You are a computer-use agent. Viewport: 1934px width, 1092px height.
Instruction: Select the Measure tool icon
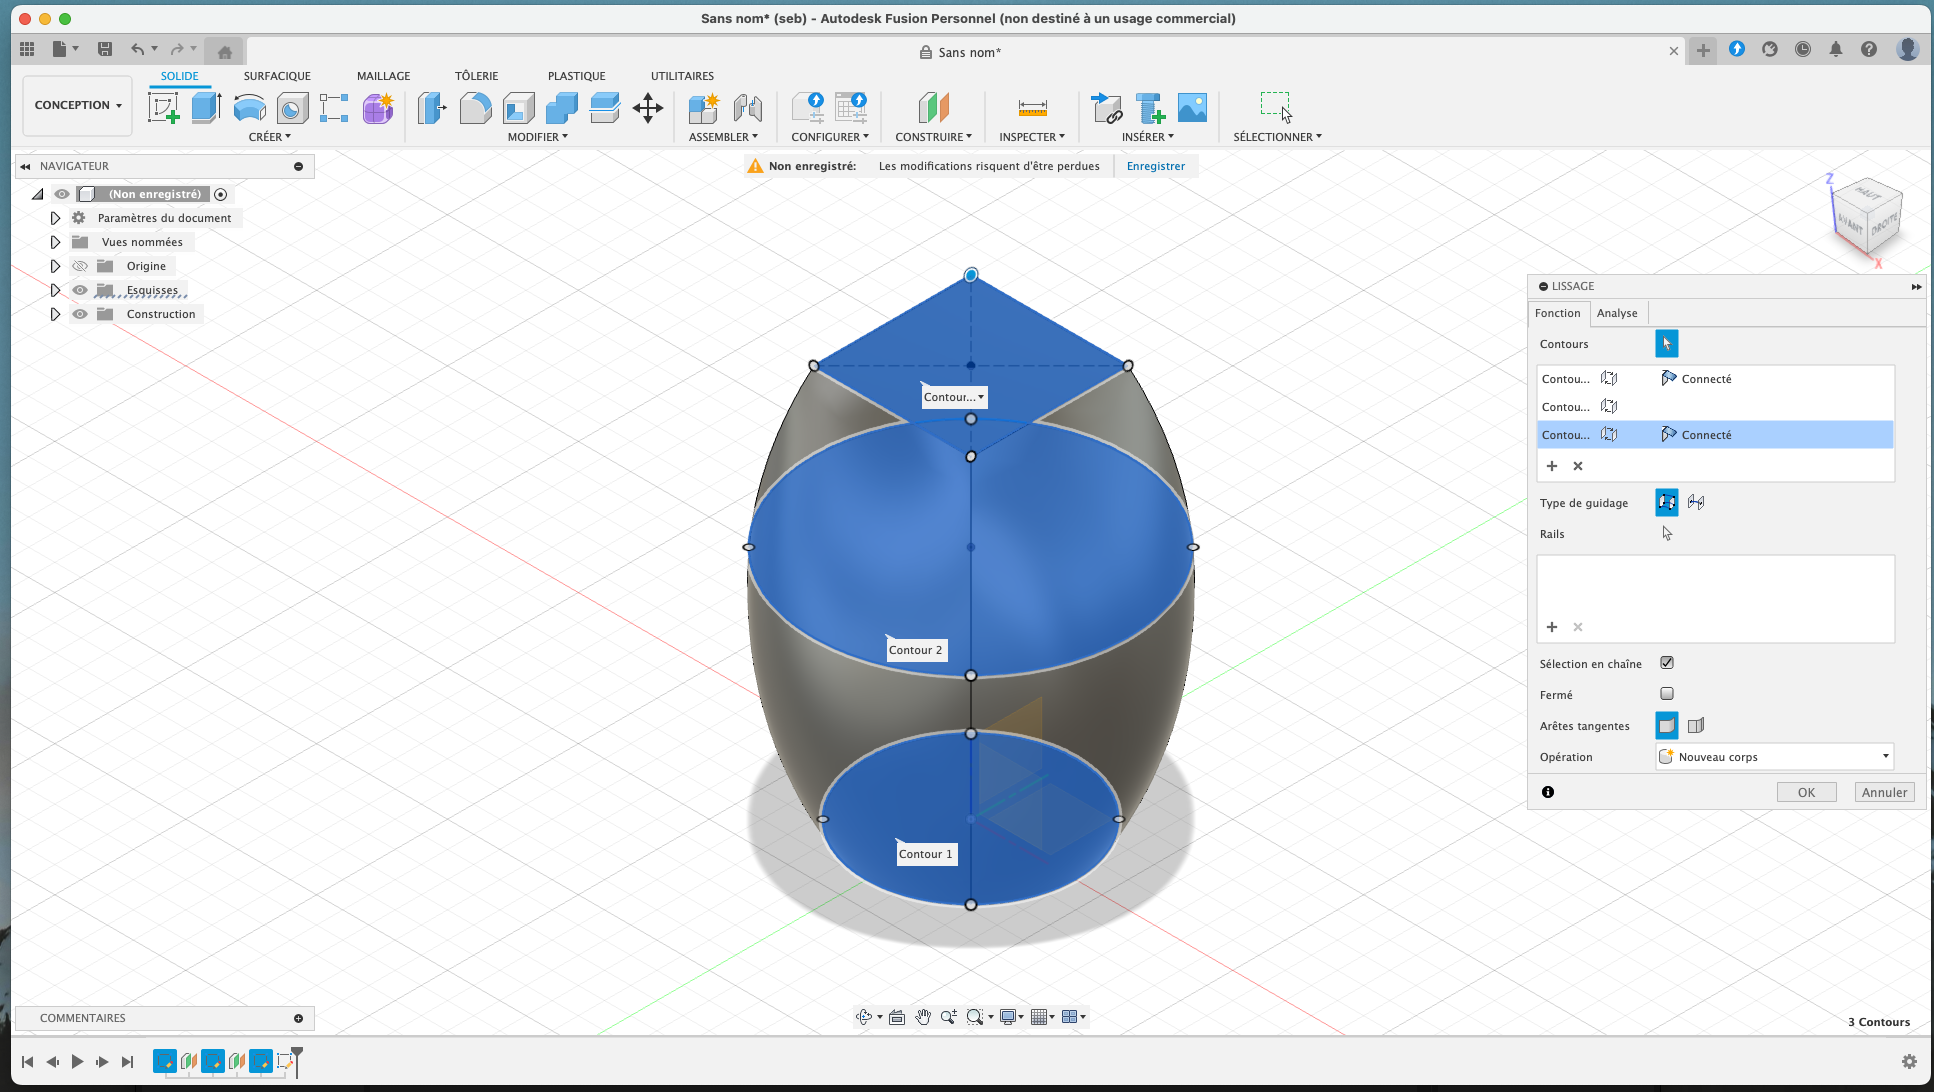pos(1033,107)
